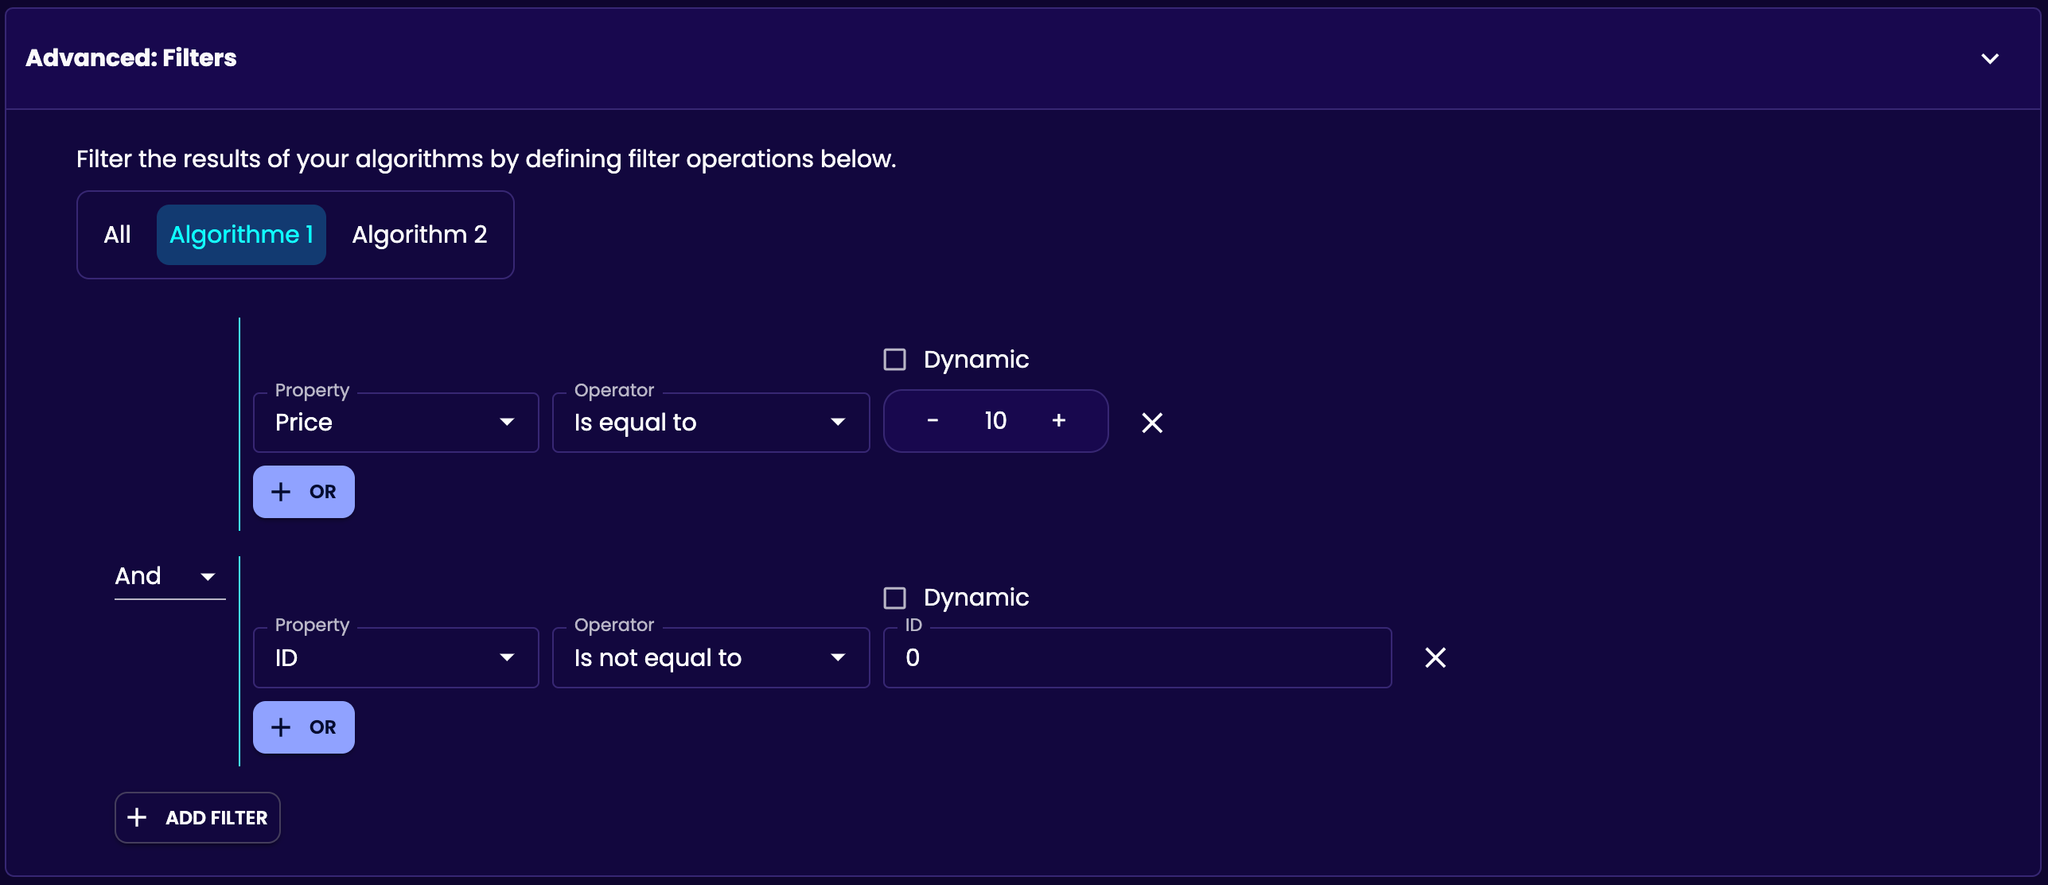Click the ID property dropdown arrow
The height and width of the screenshot is (885, 2048).
click(507, 658)
